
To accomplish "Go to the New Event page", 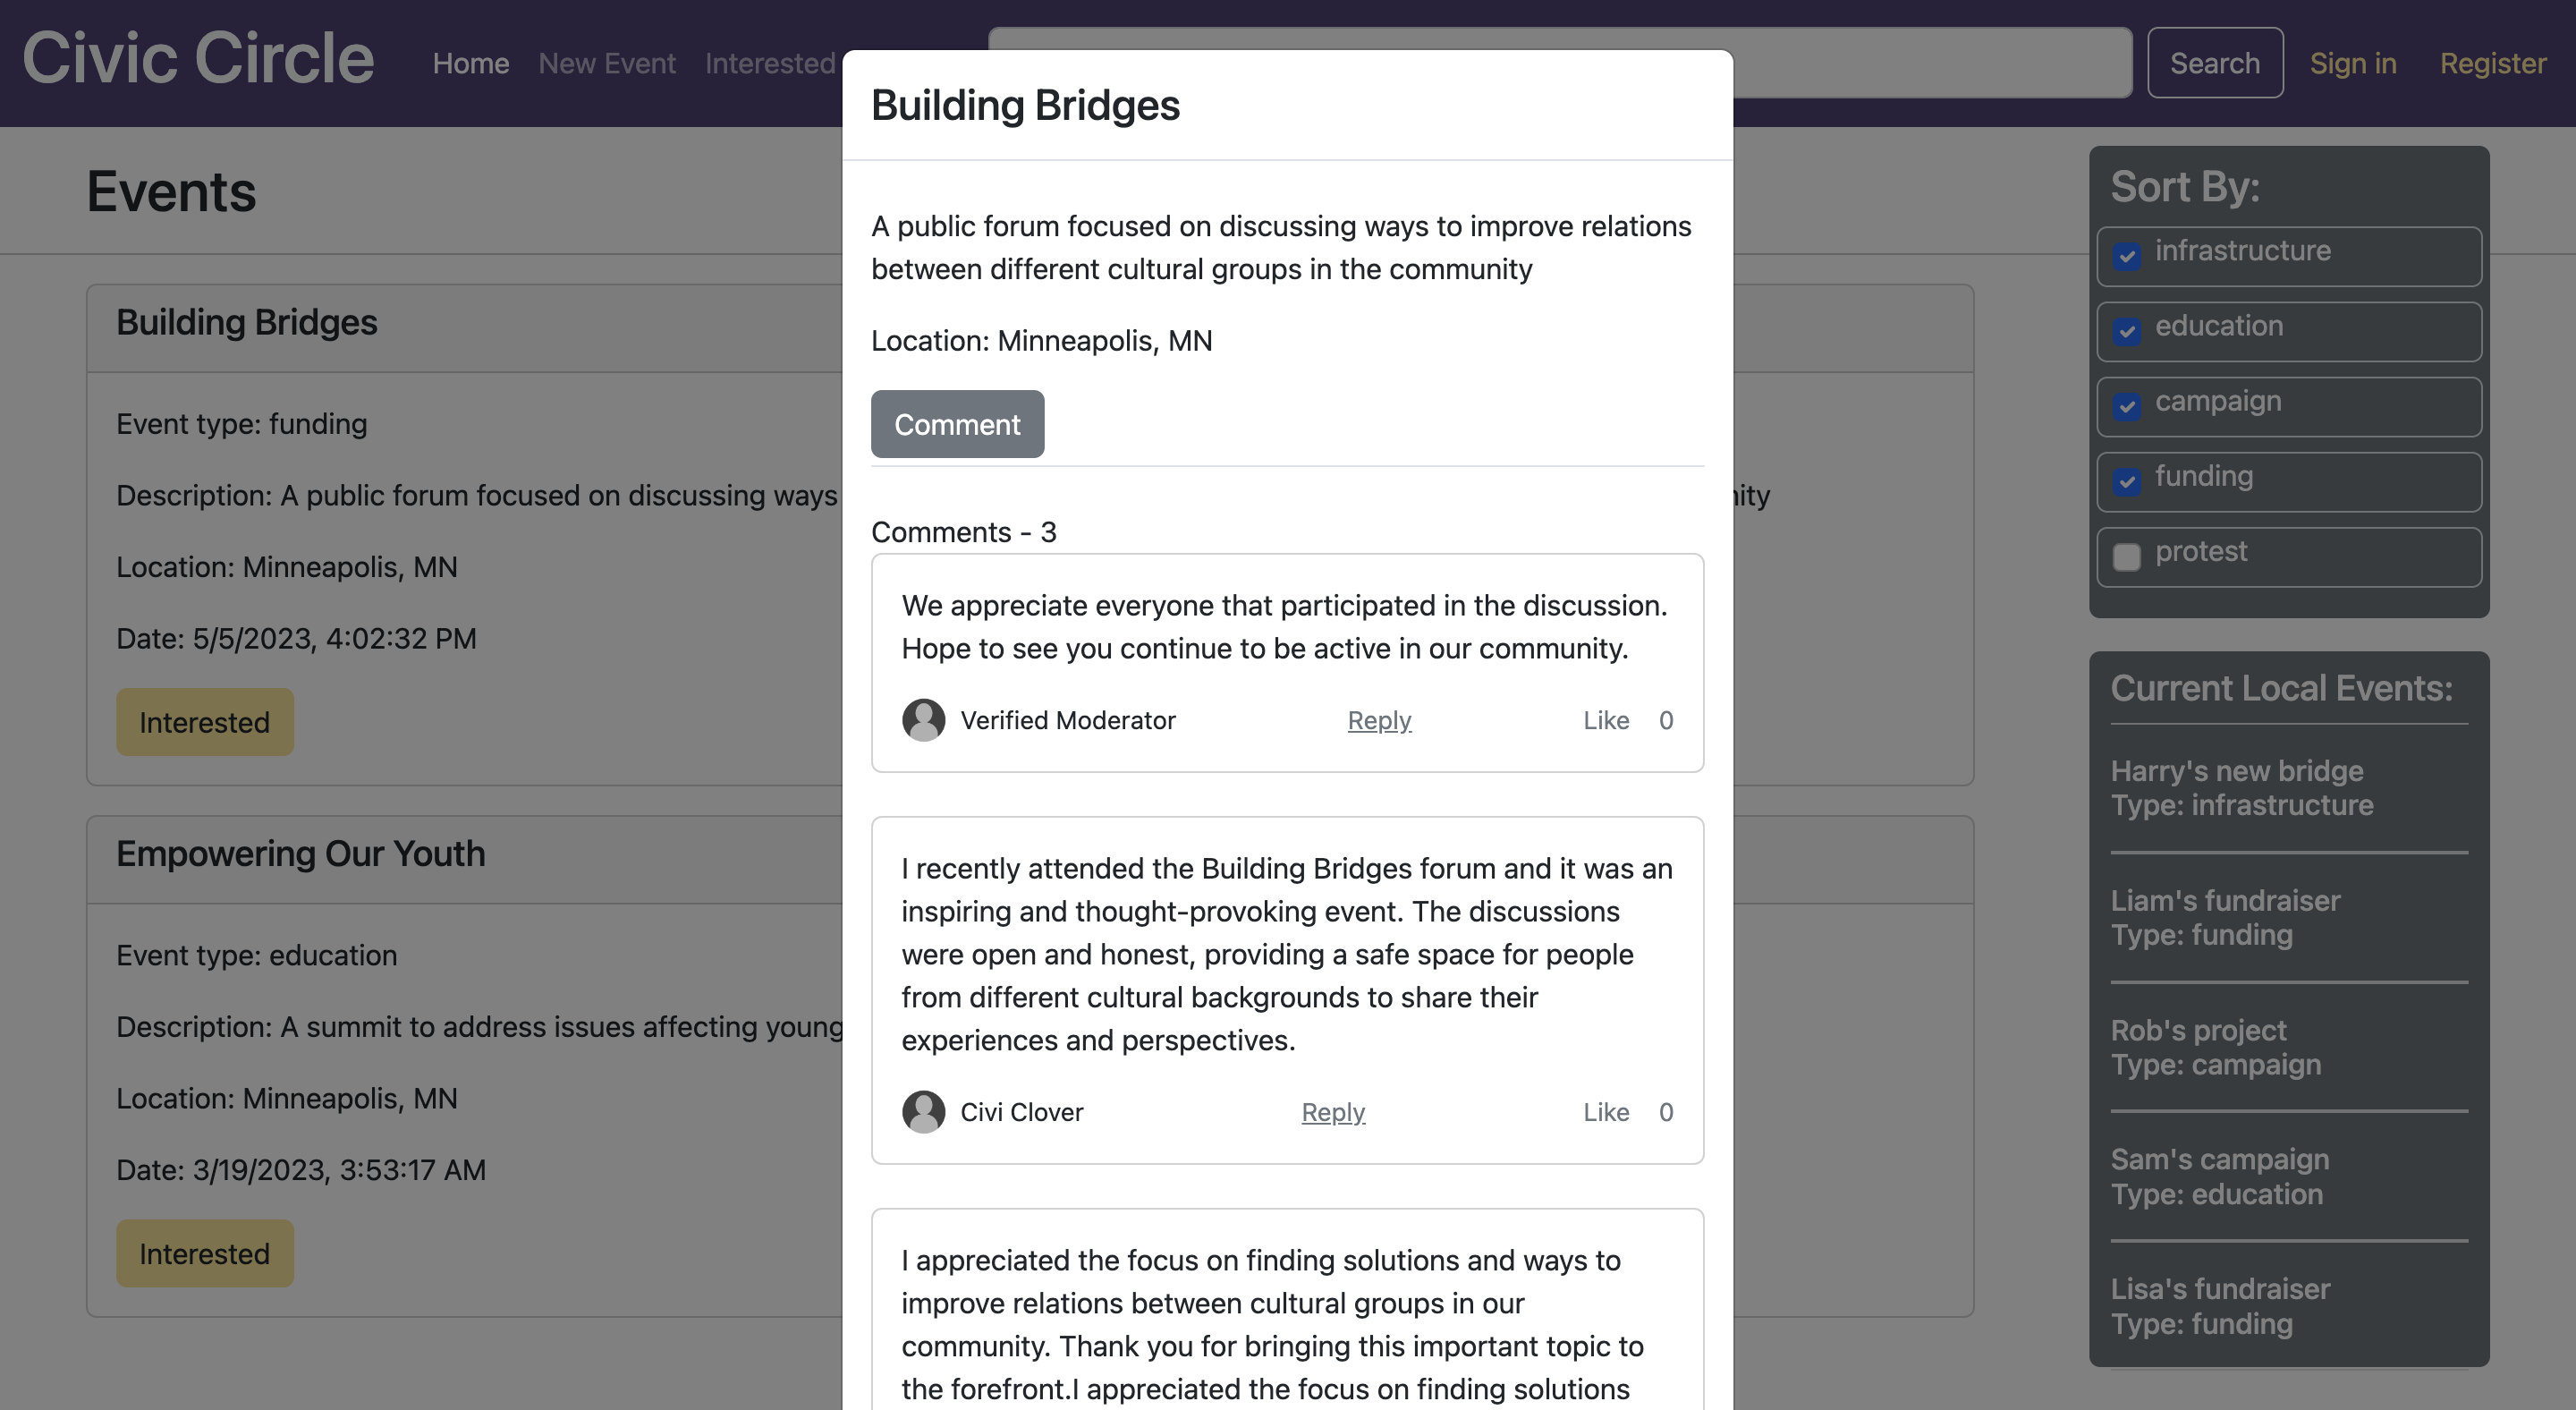I will coord(607,63).
